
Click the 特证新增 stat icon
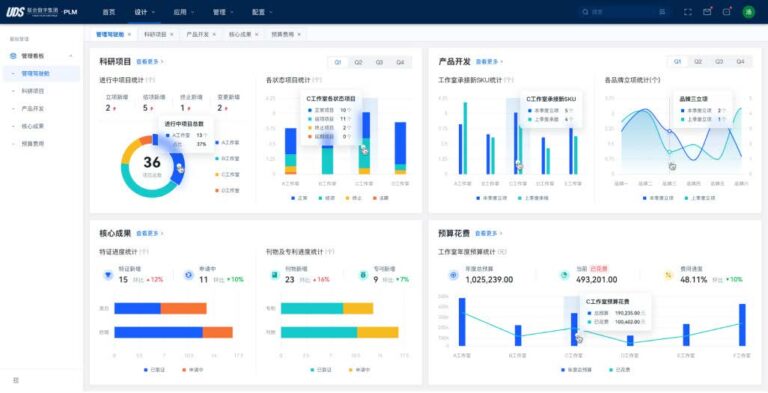(108, 275)
